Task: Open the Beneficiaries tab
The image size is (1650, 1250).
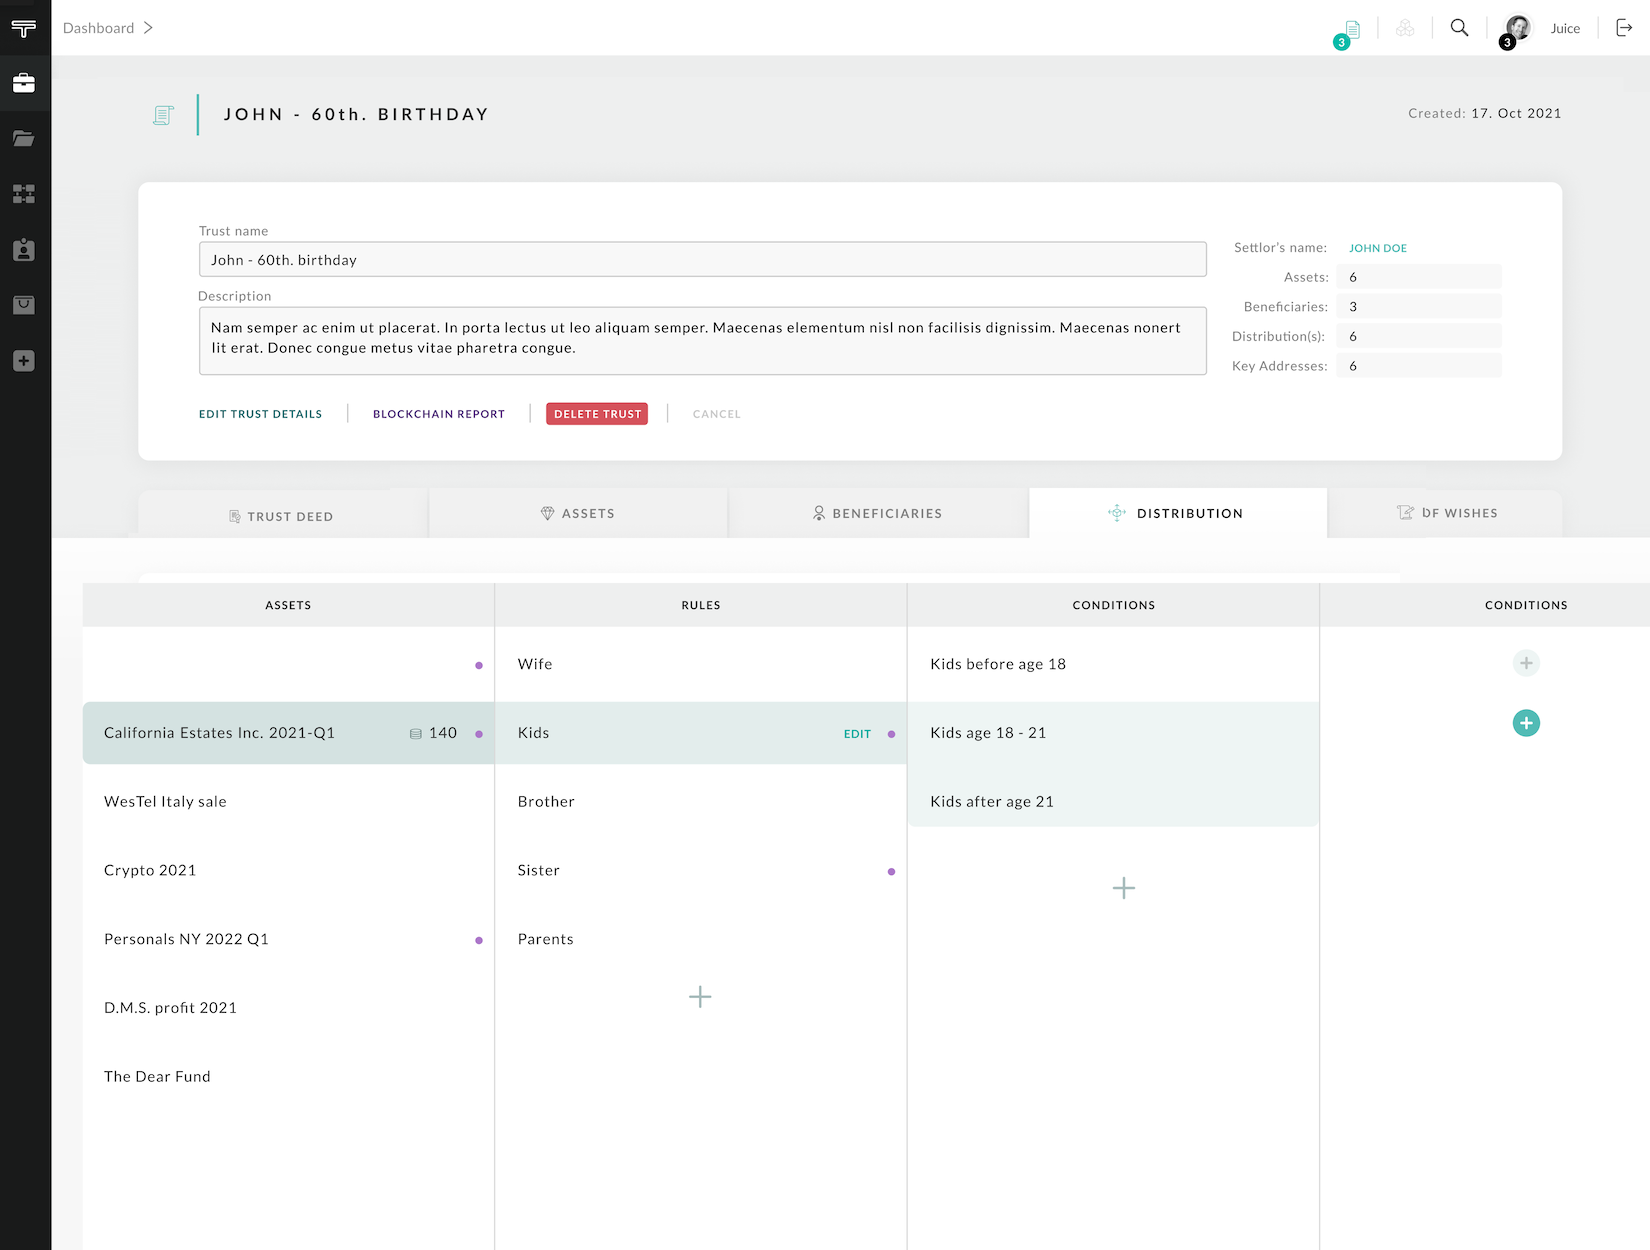Action: click(x=877, y=513)
